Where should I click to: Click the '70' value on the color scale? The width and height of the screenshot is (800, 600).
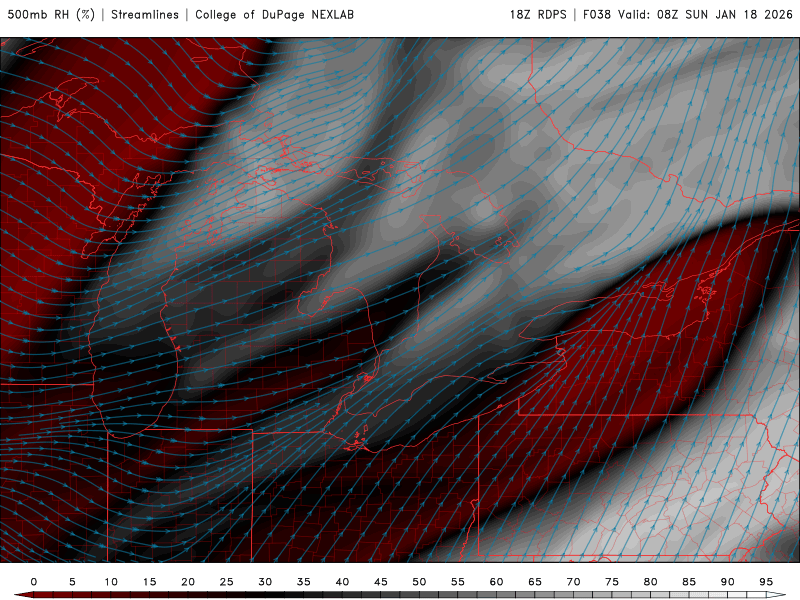pos(573,582)
